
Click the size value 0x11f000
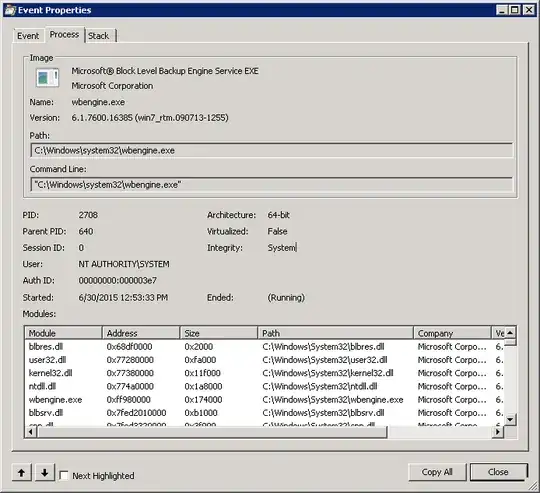(x=202, y=373)
